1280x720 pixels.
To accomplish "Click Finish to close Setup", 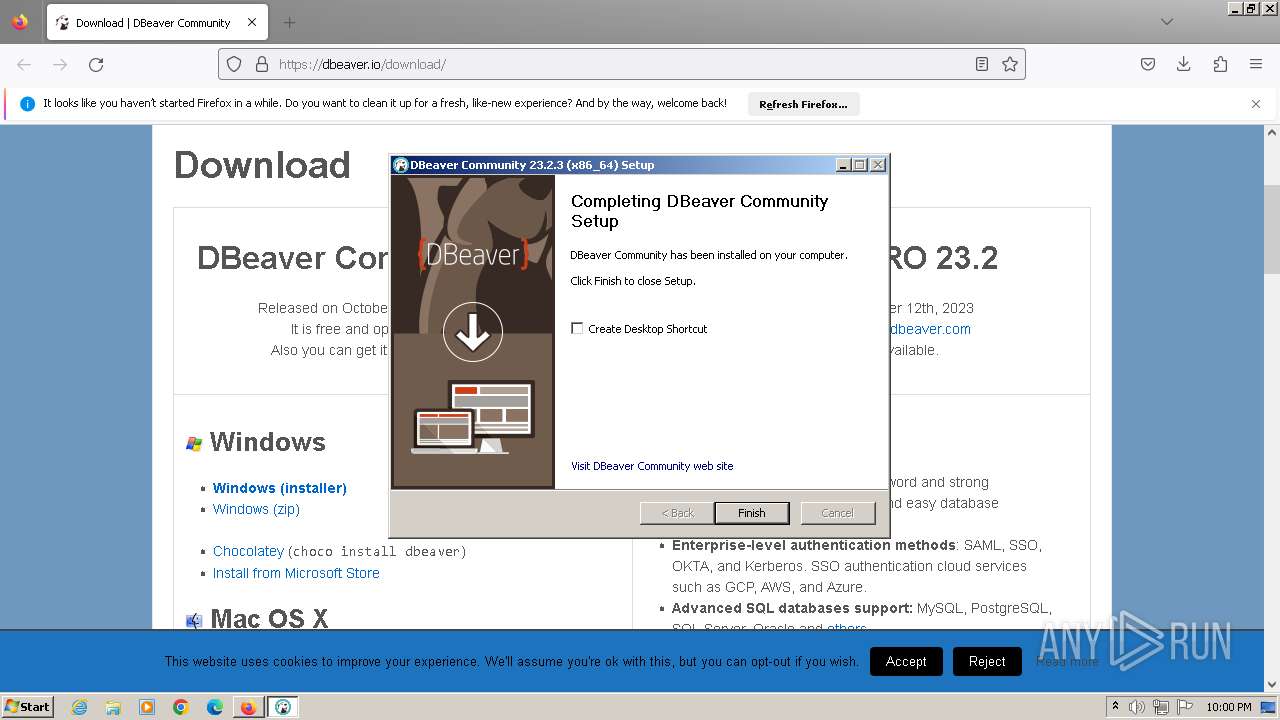I will coord(752,513).
